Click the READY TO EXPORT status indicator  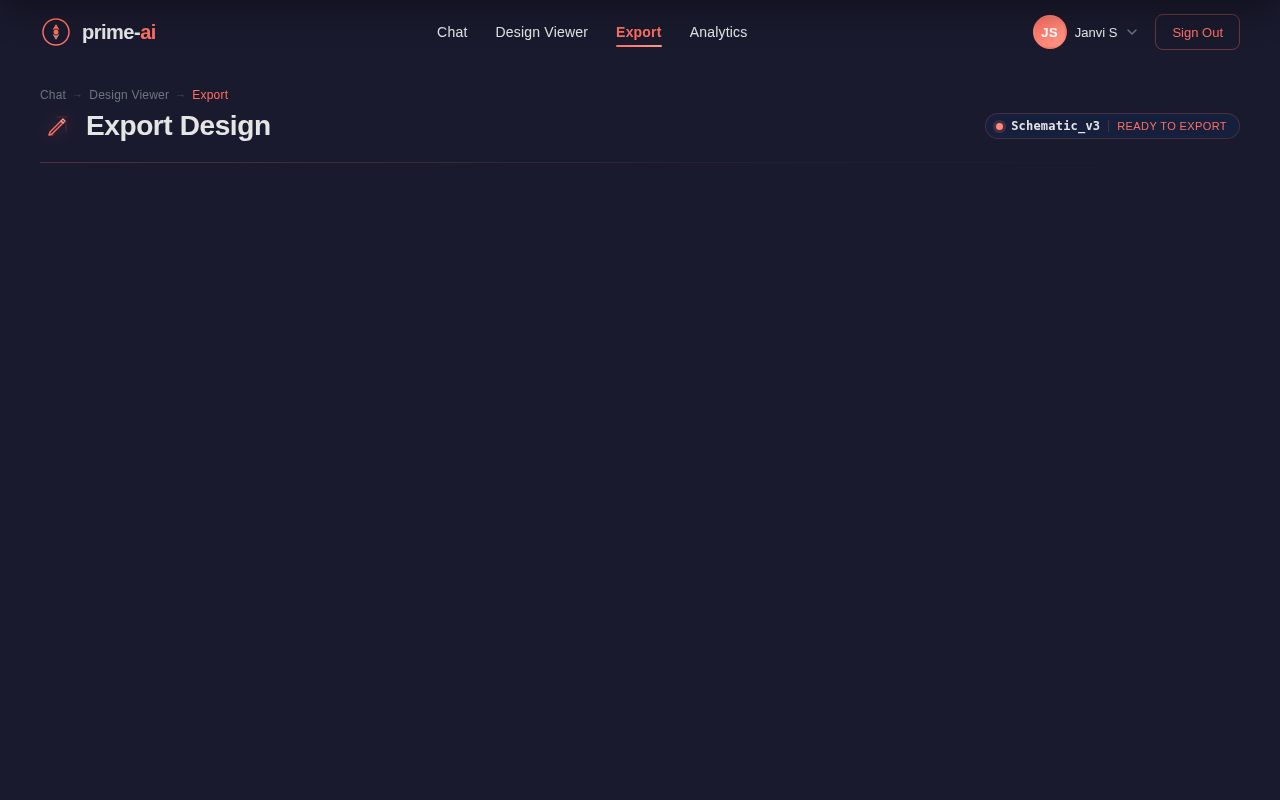1172,125
